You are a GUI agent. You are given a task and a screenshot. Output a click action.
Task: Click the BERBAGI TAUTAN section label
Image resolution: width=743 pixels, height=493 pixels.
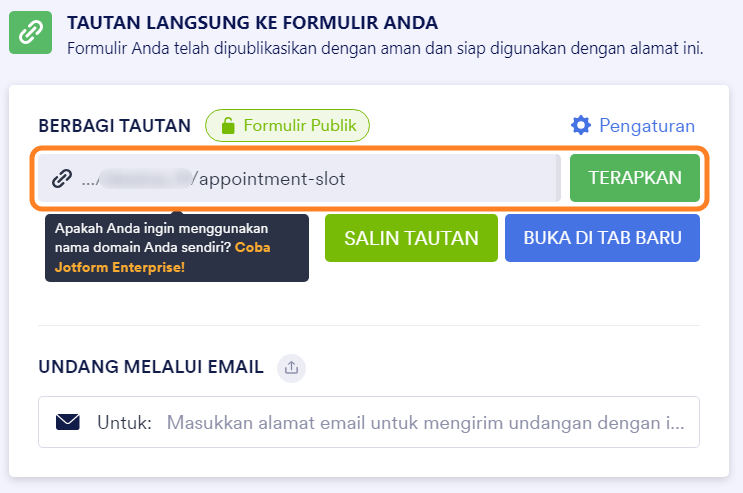click(114, 126)
